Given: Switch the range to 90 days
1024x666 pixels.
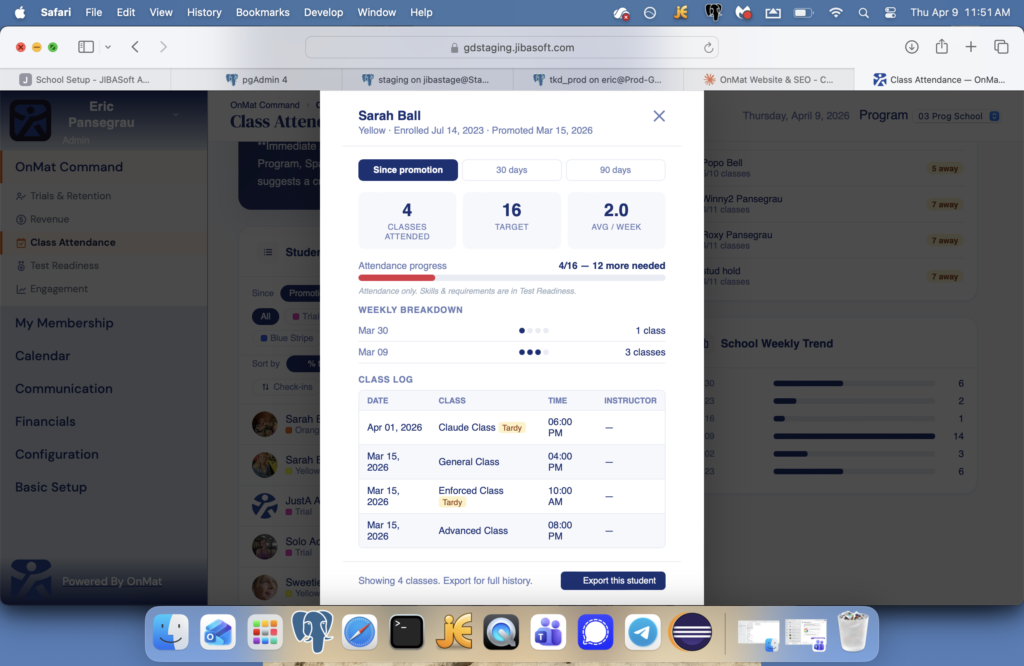Looking at the screenshot, I should (615, 170).
